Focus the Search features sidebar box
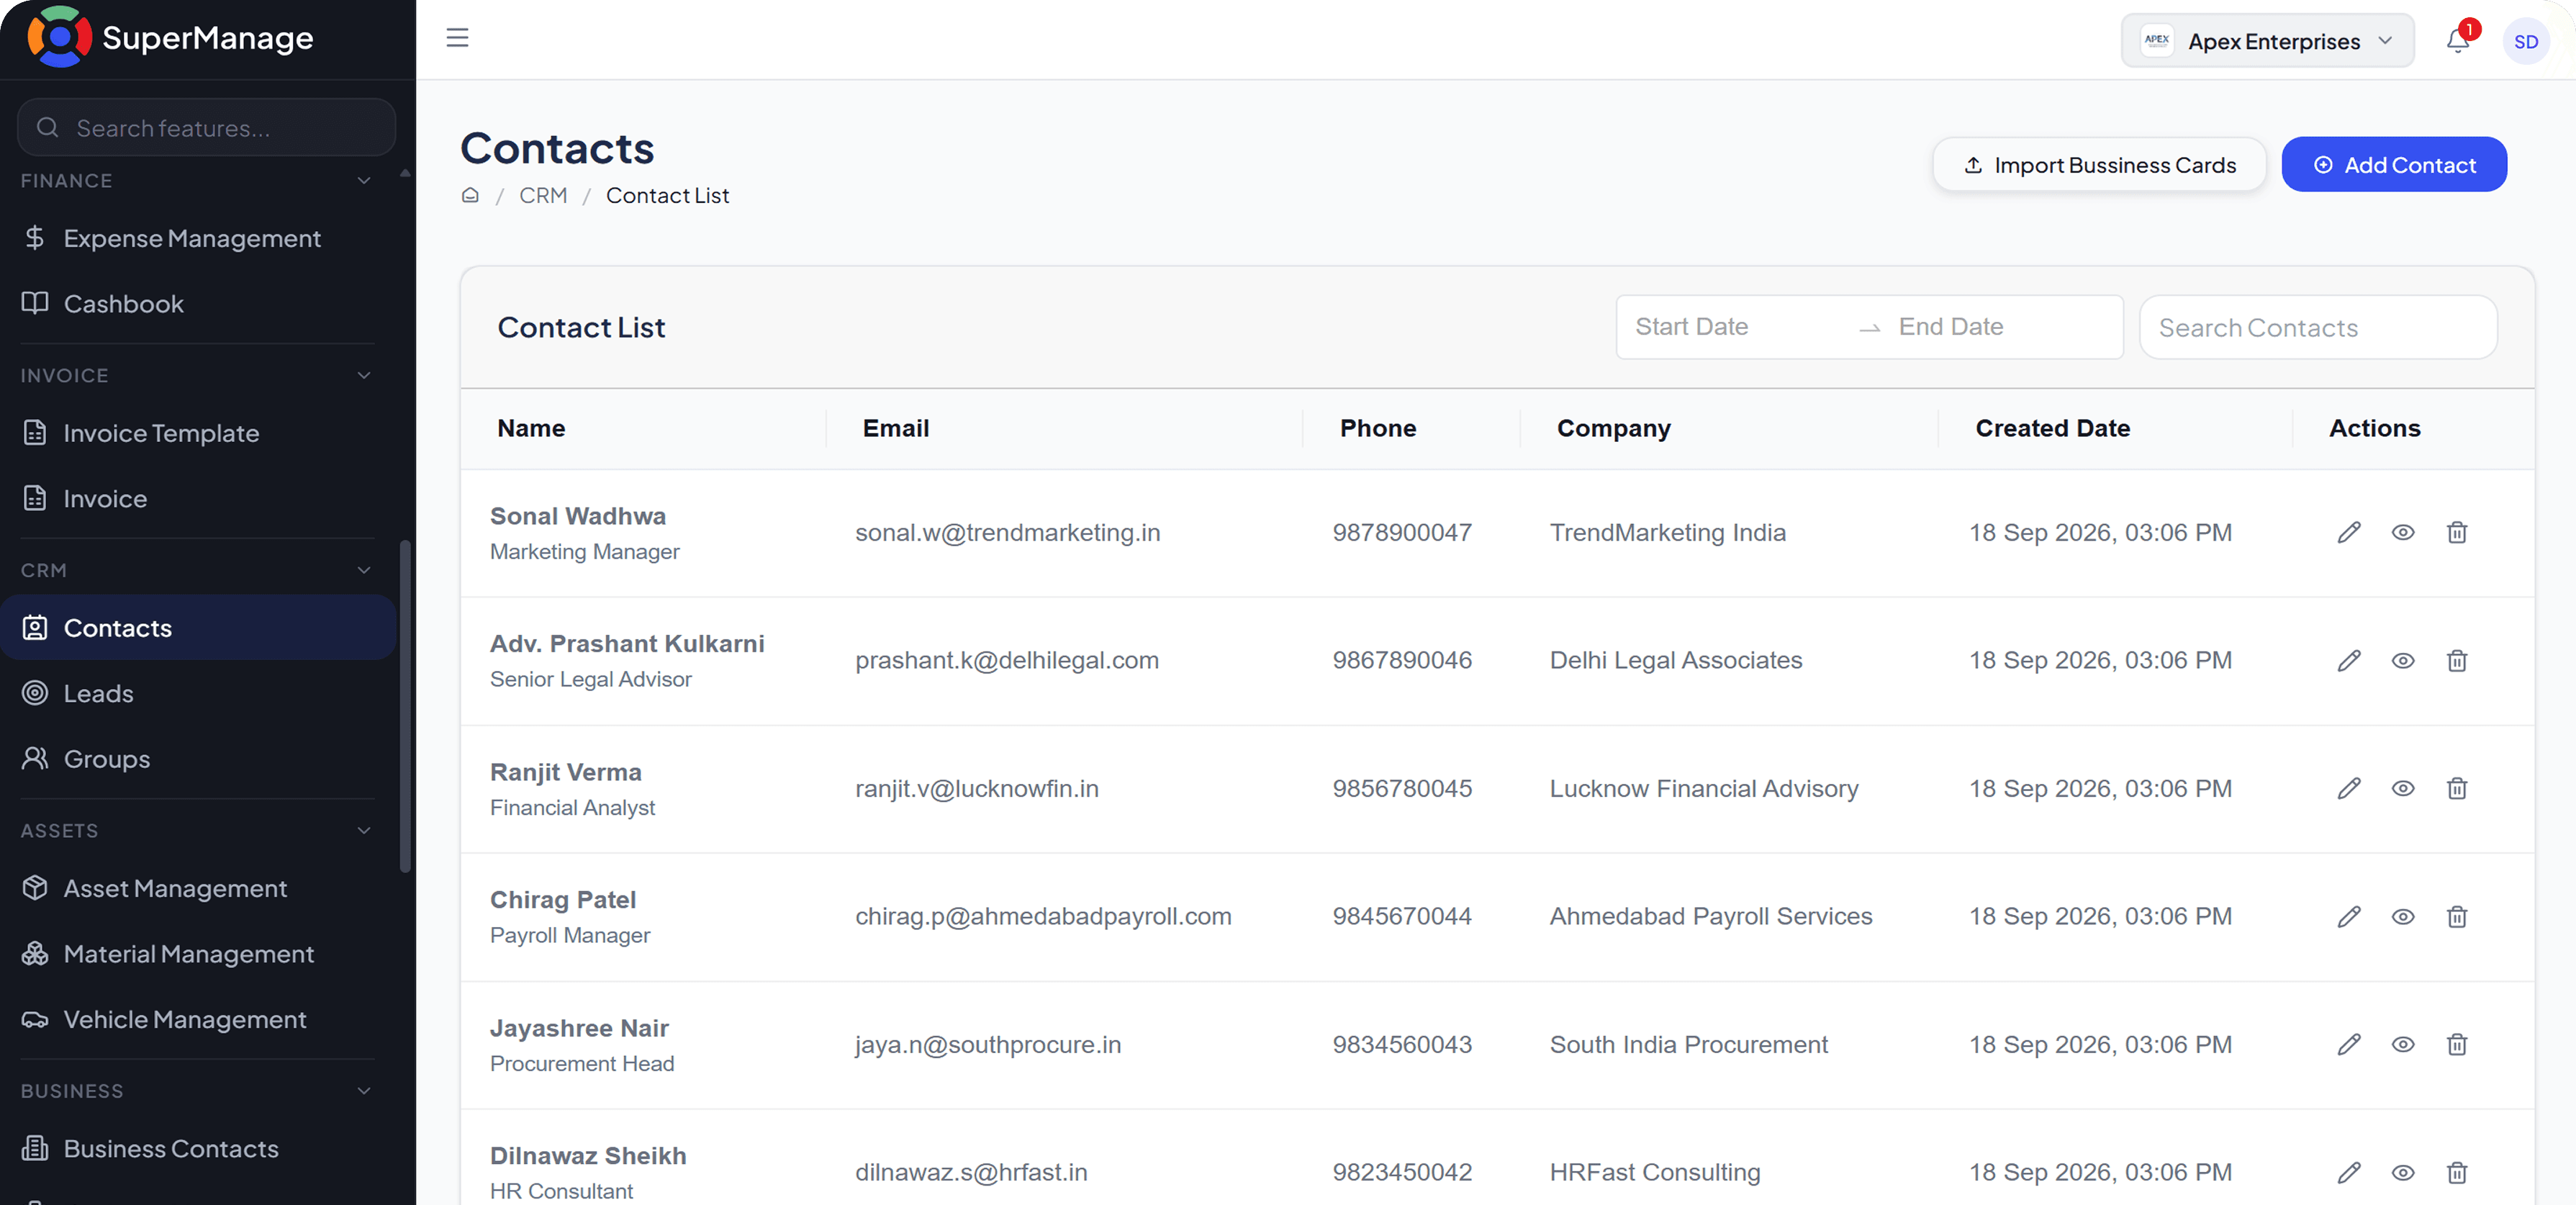Image resolution: width=2576 pixels, height=1205 pixels. coord(206,127)
